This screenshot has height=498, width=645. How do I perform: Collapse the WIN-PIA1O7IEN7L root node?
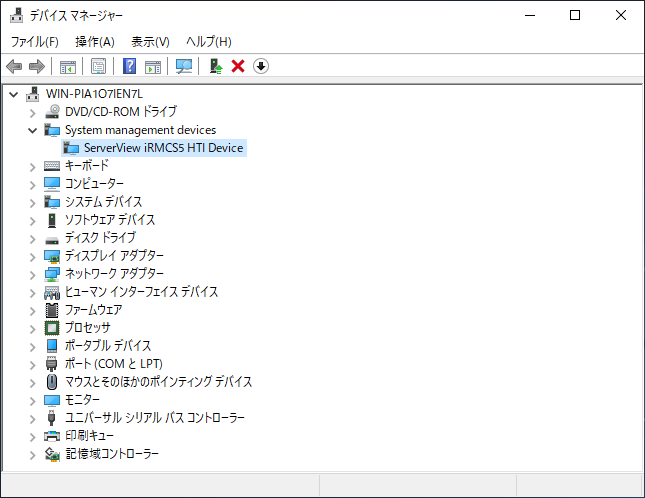(x=14, y=95)
